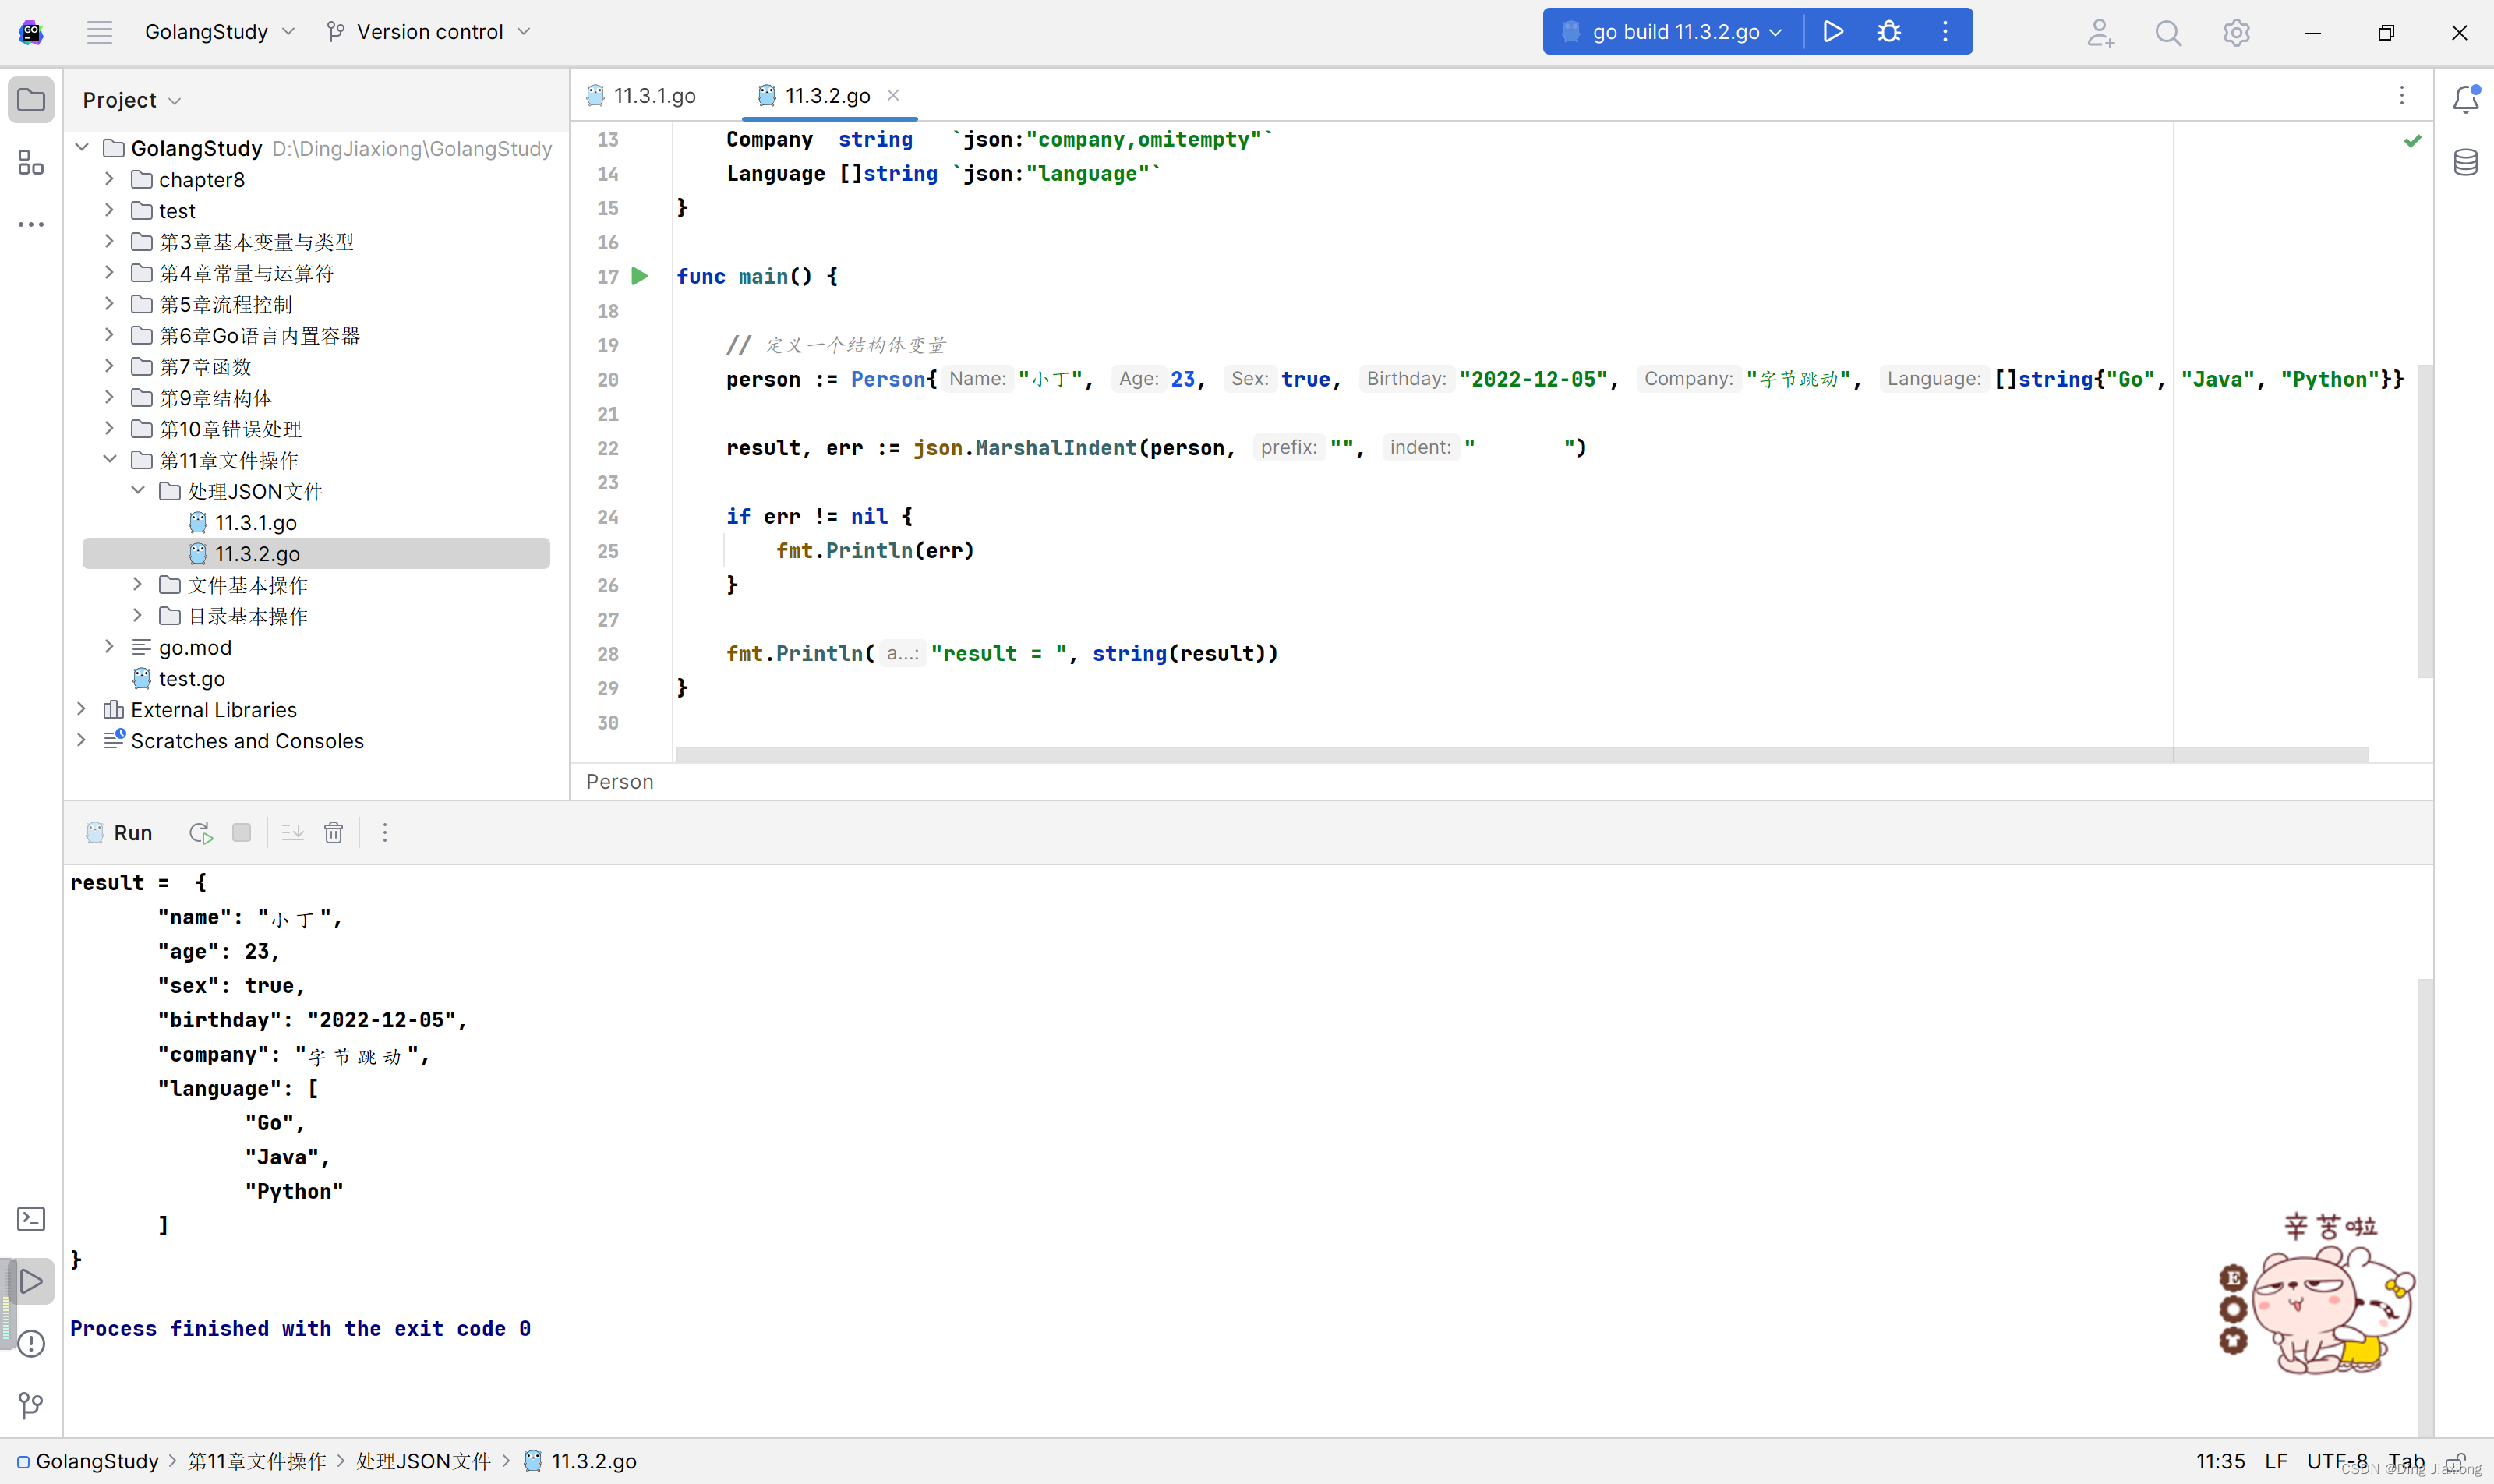This screenshot has width=2494, height=1484.
Task: Click the scroll to end icon
Action: [292, 832]
